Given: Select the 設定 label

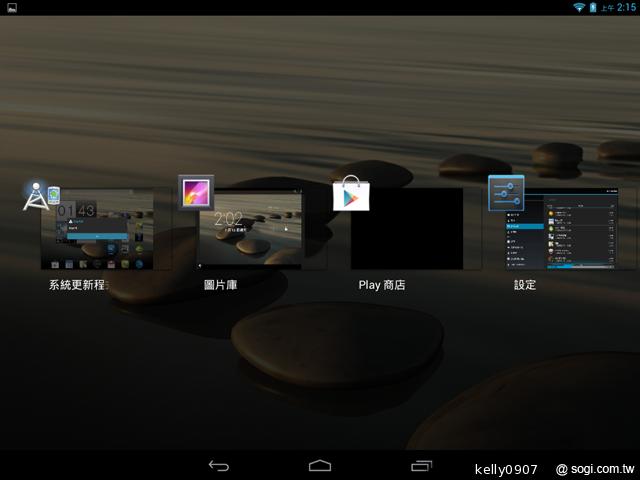Looking at the screenshot, I should 525,285.
